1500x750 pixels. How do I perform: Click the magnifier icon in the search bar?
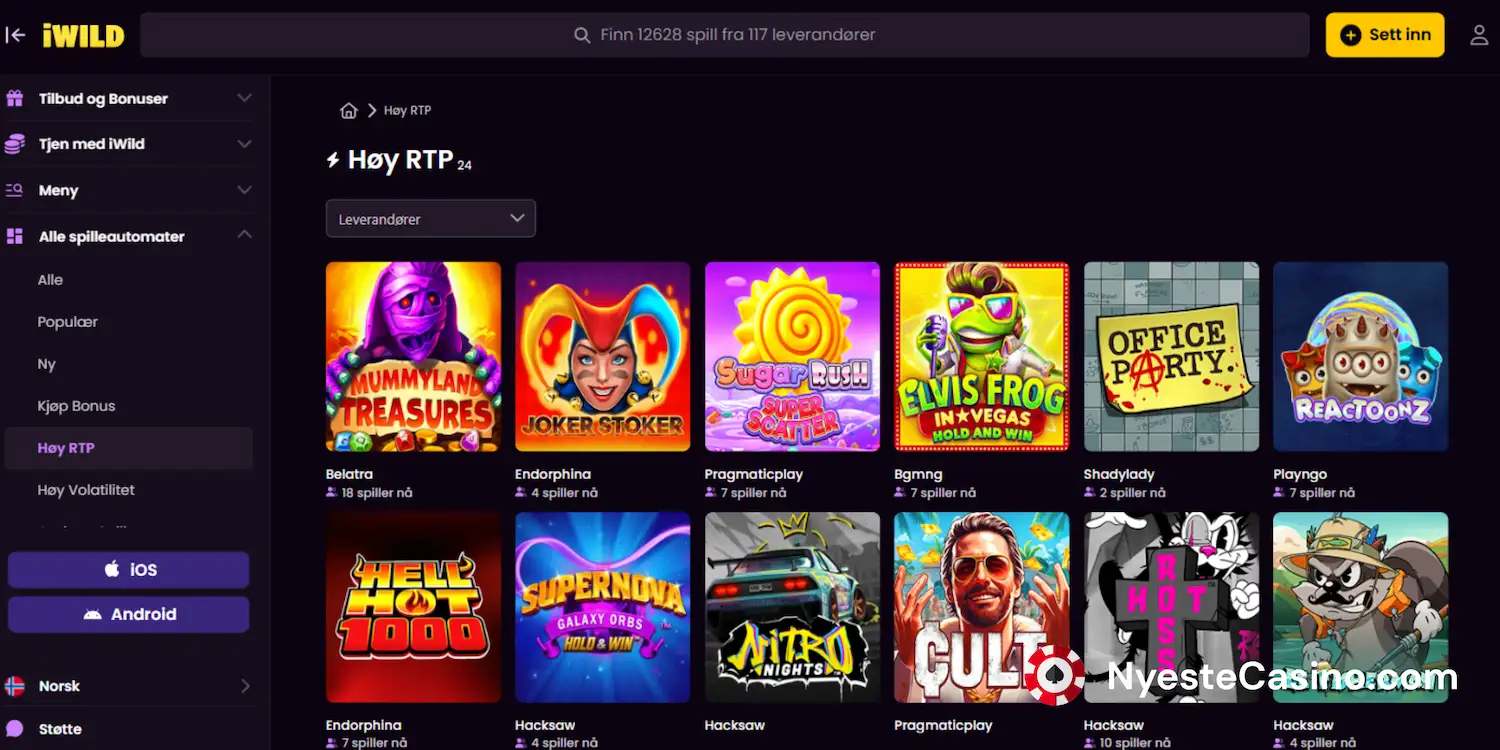click(582, 35)
